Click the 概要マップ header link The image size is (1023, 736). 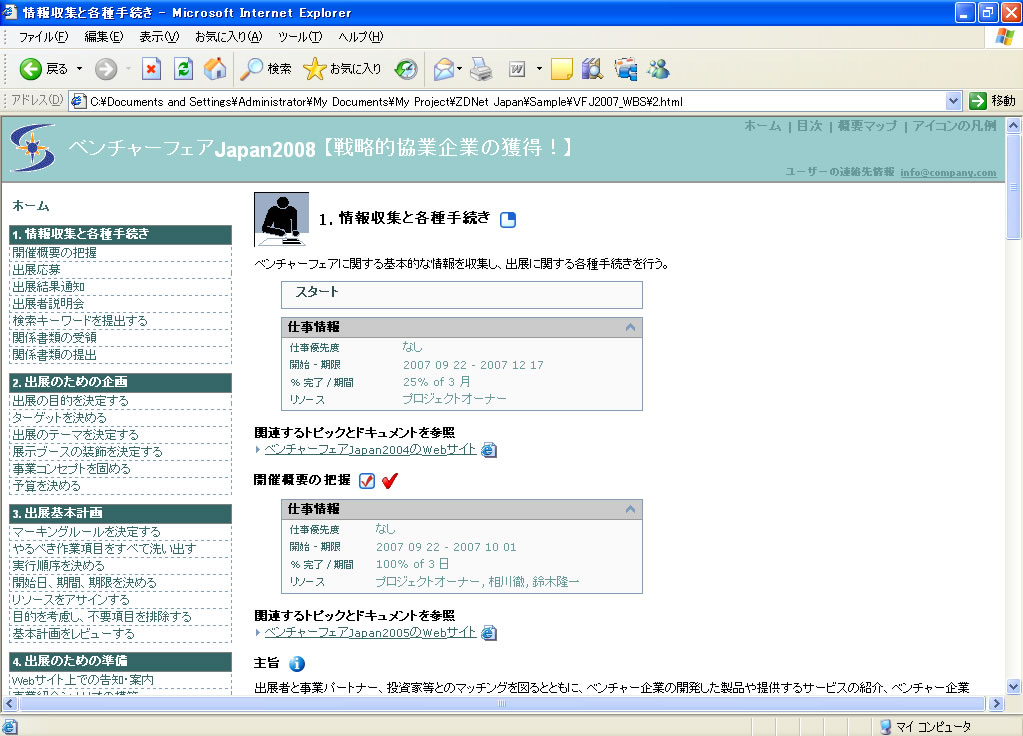click(867, 126)
